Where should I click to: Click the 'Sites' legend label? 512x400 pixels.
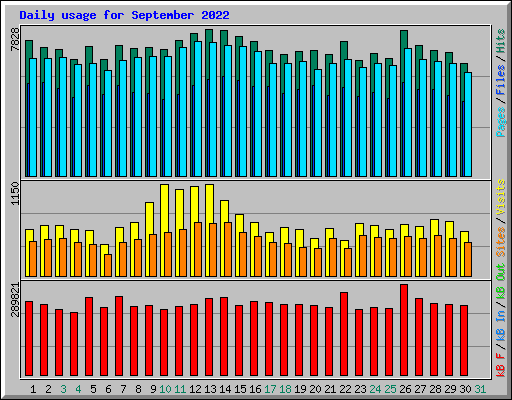[501, 242]
